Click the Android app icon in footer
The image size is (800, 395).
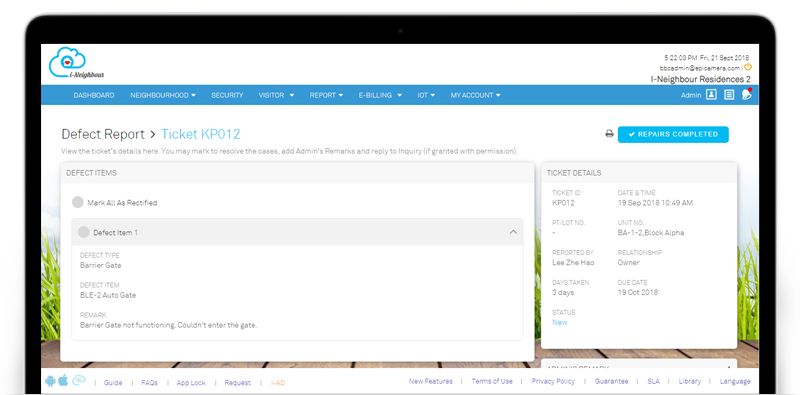(x=50, y=381)
